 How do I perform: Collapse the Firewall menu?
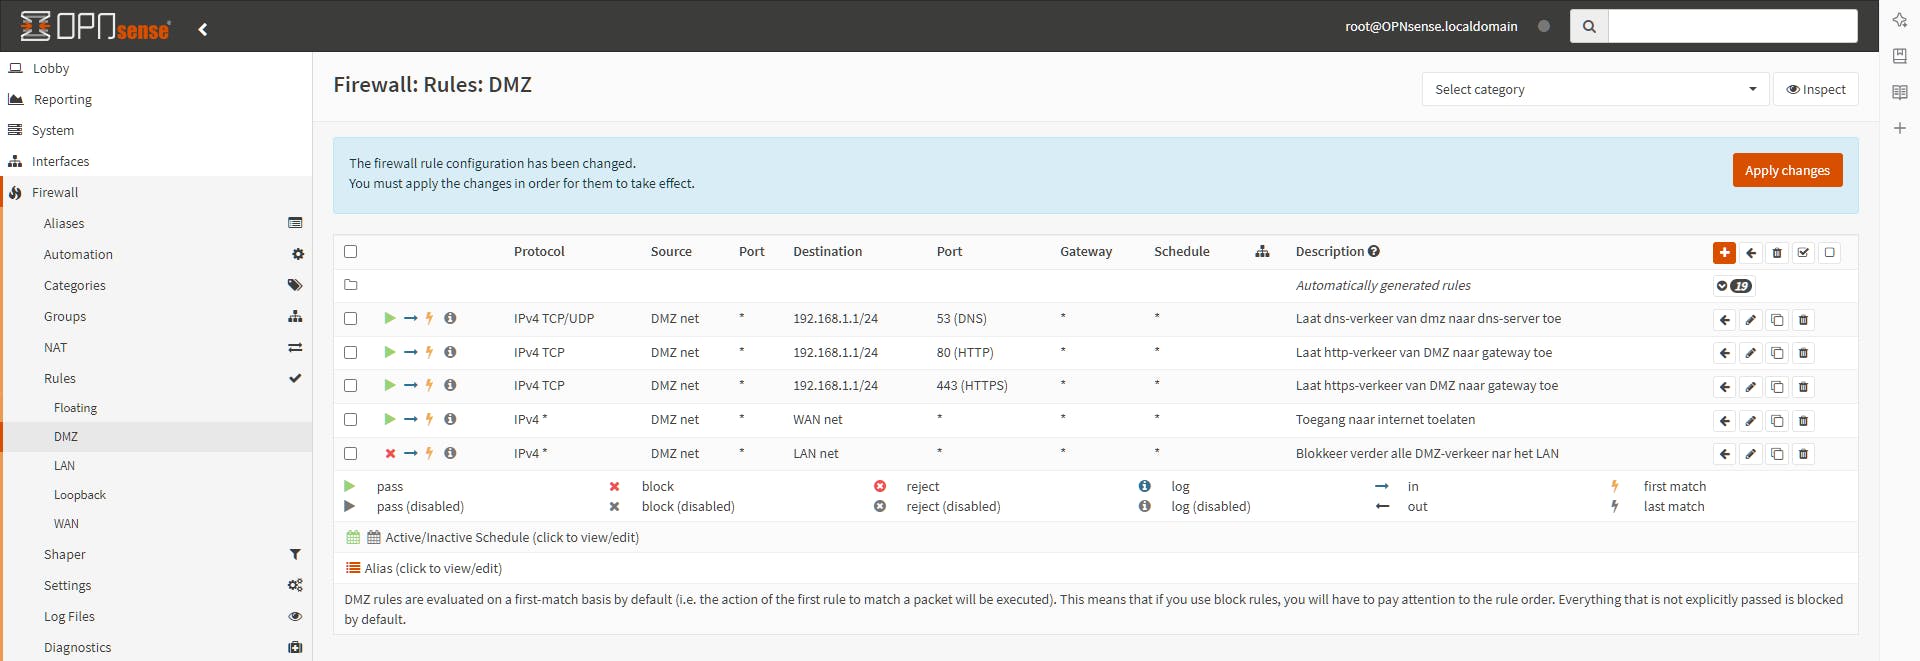[x=156, y=192]
